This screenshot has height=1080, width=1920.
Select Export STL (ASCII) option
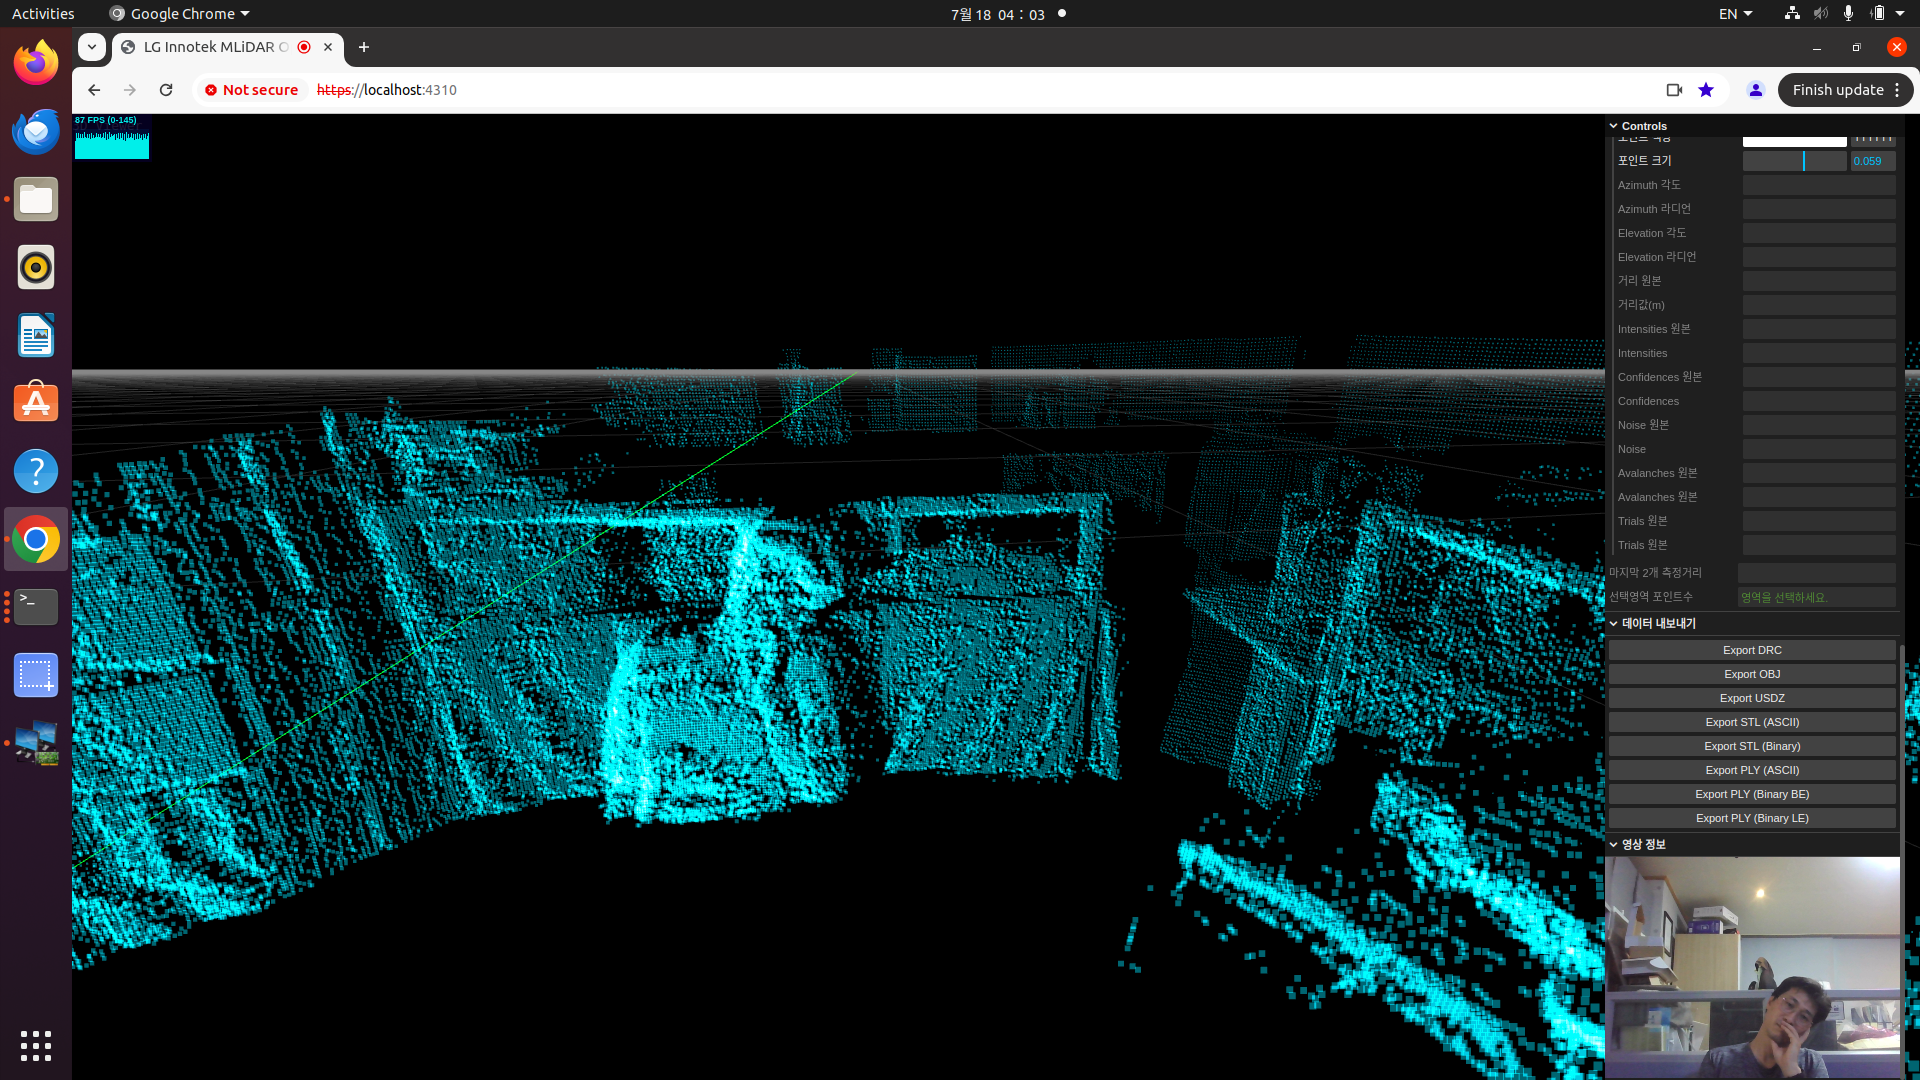pos(1751,721)
